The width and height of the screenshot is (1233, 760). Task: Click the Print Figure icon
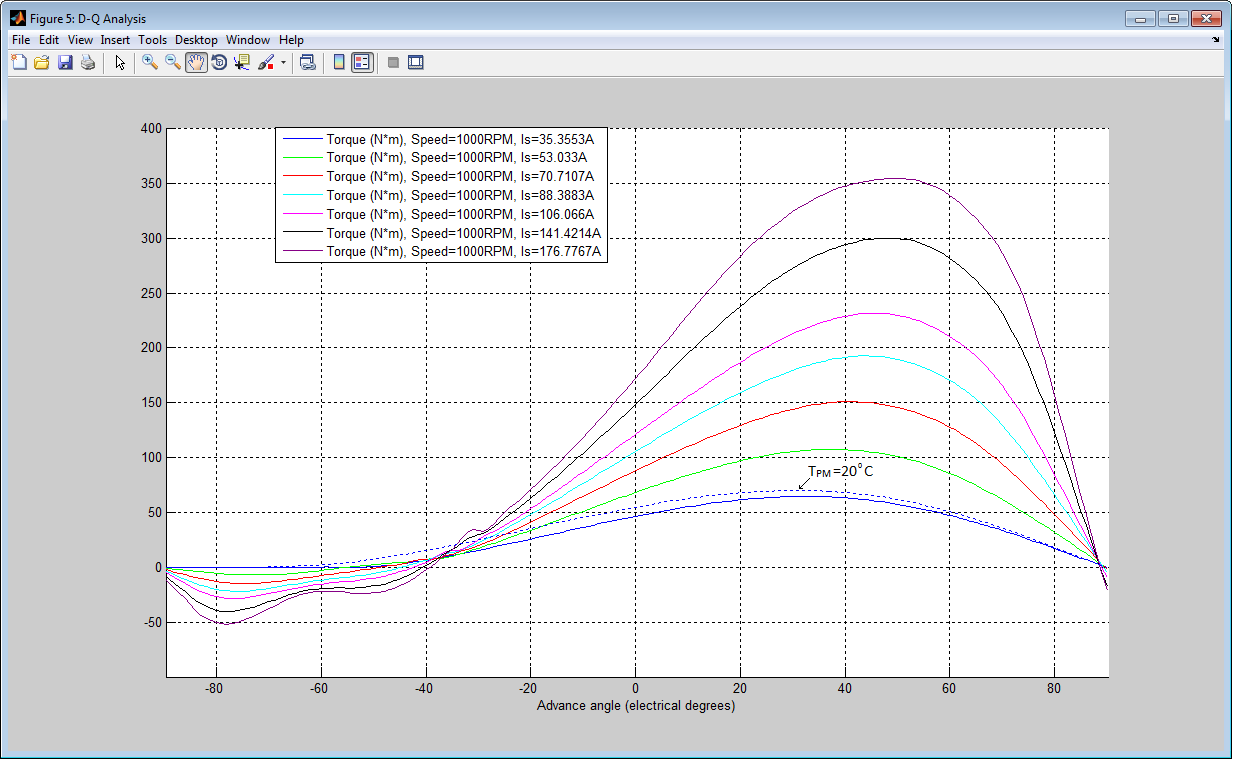88,62
